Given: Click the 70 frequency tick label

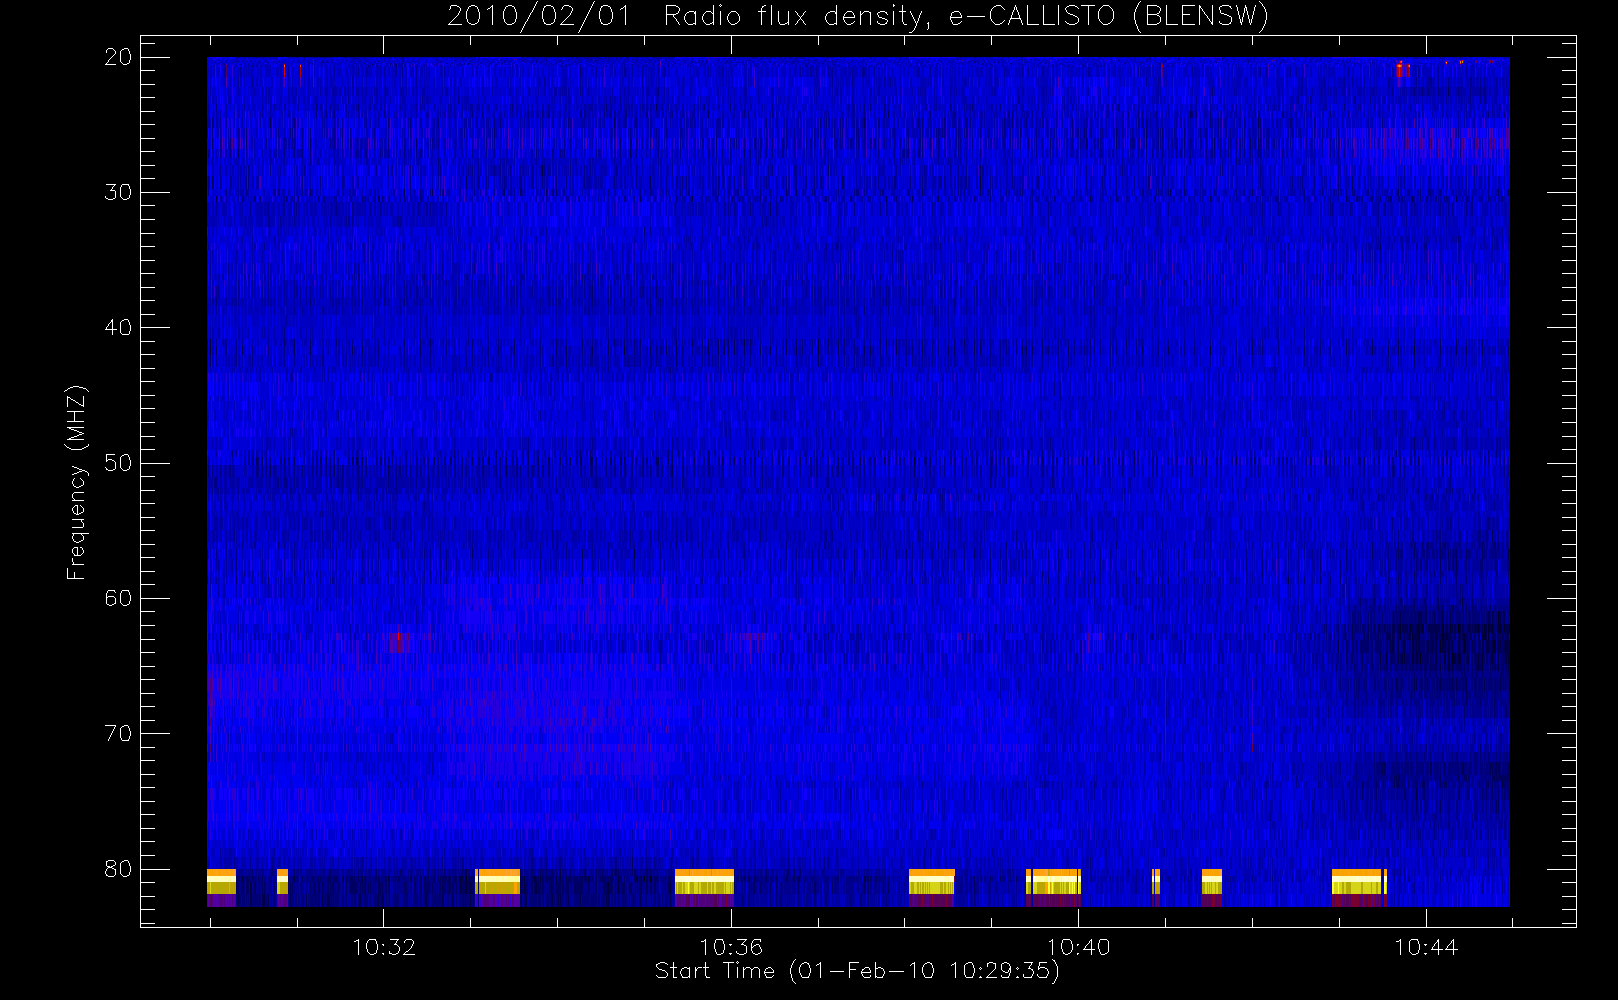Looking at the screenshot, I should point(118,734).
